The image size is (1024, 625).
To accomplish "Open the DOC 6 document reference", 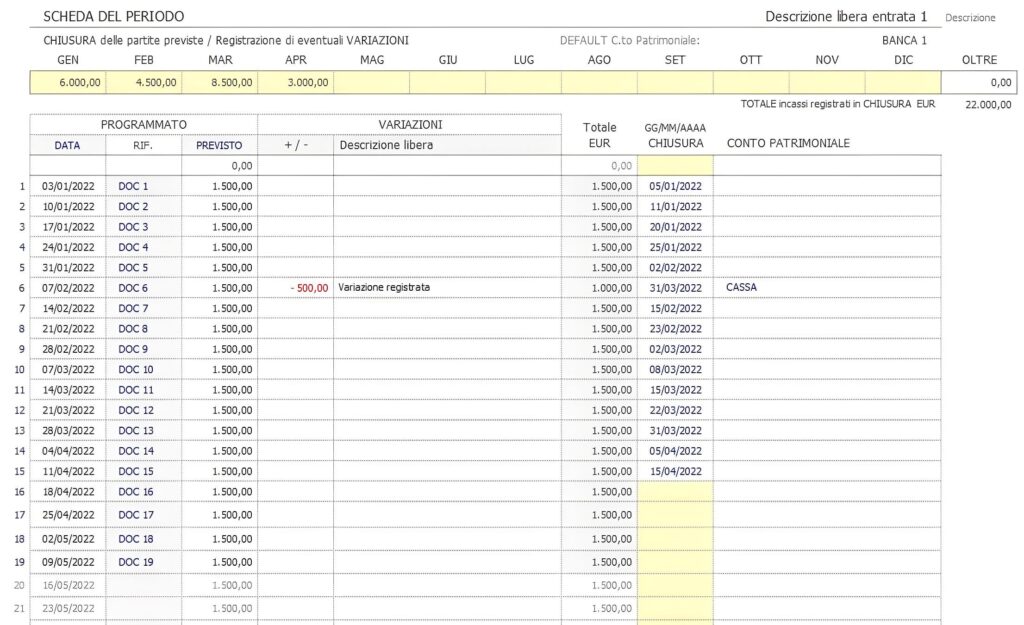I will 132,288.
